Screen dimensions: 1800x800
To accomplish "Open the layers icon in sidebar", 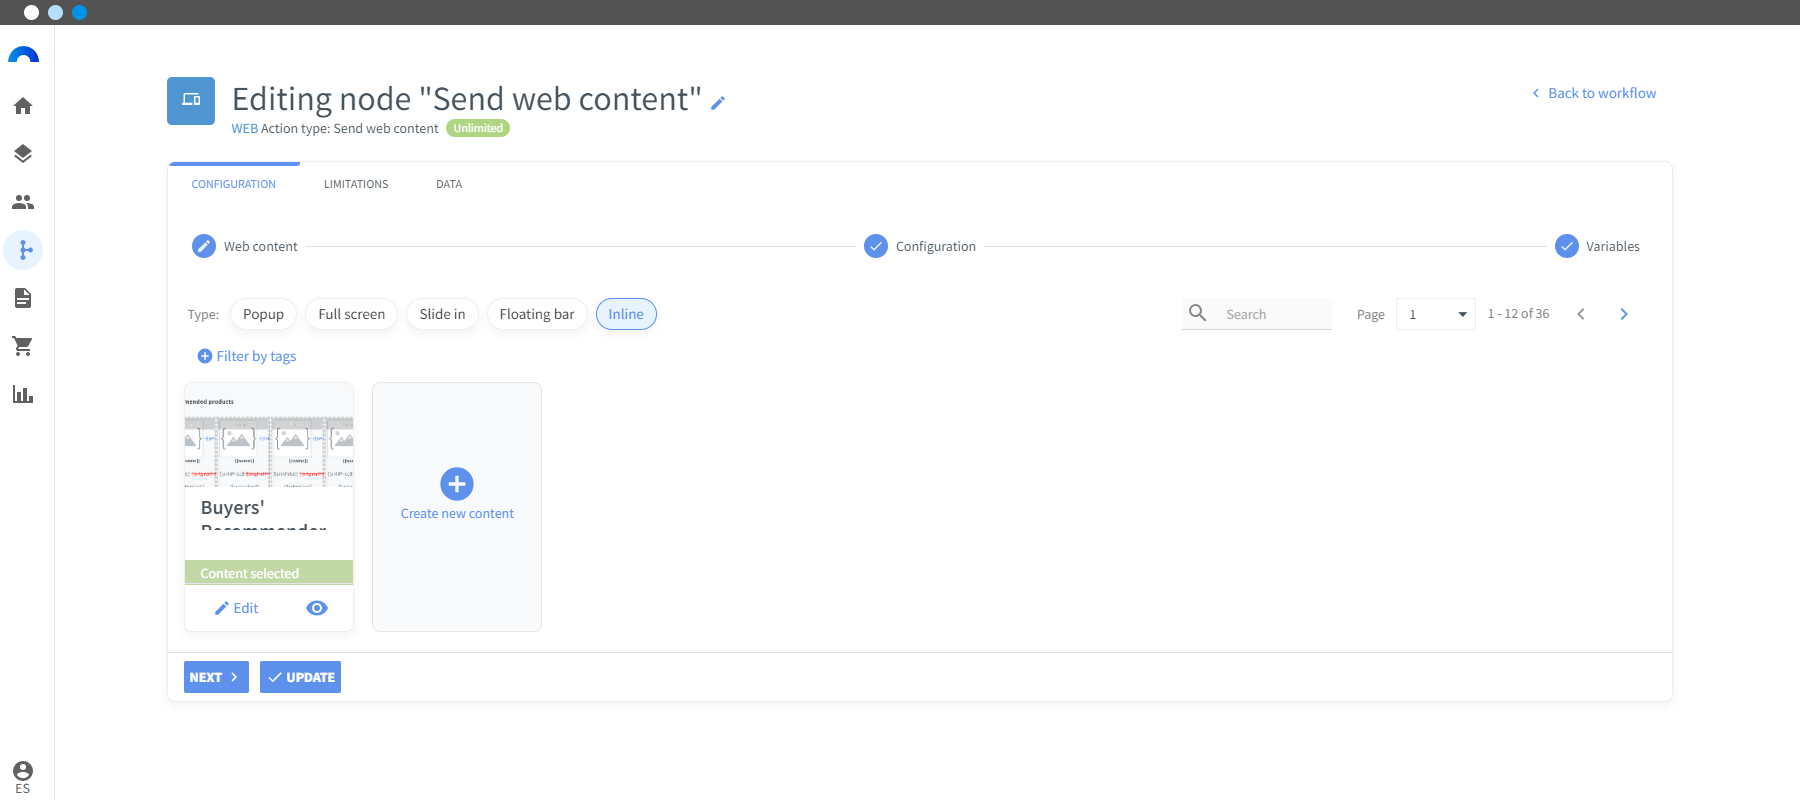I will (x=23, y=154).
